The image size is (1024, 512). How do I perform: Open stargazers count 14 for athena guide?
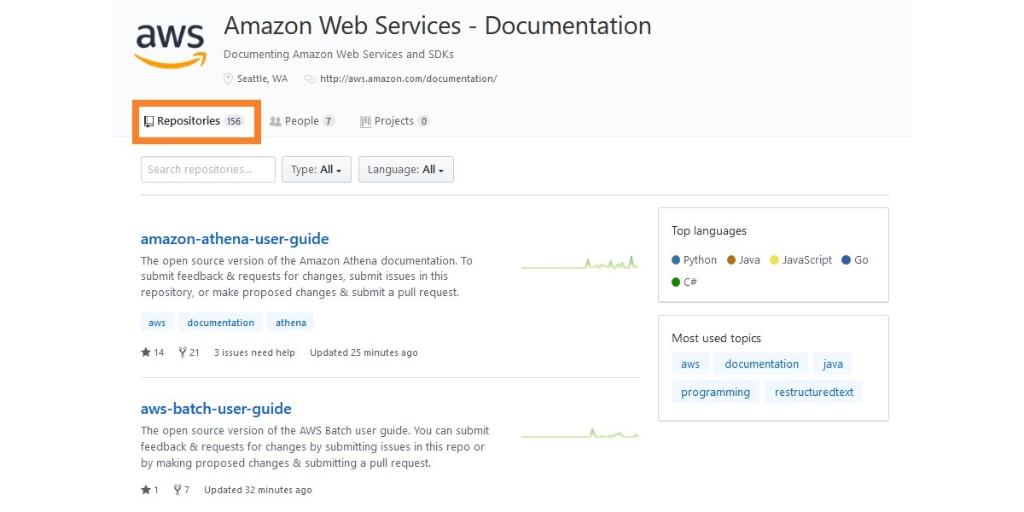click(152, 353)
